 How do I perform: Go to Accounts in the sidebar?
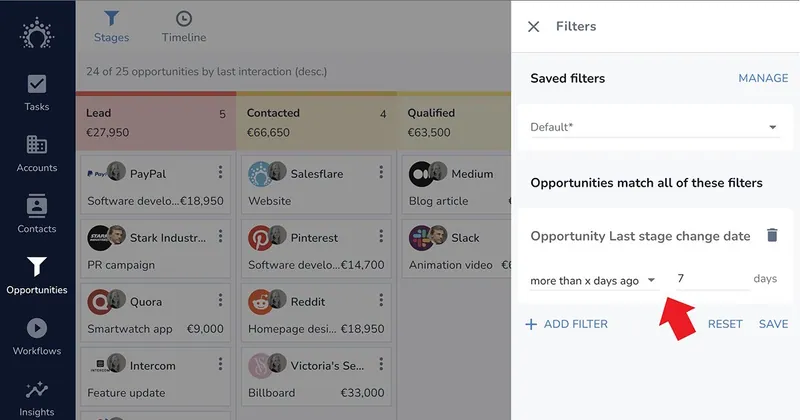click(x=37, y=154)
